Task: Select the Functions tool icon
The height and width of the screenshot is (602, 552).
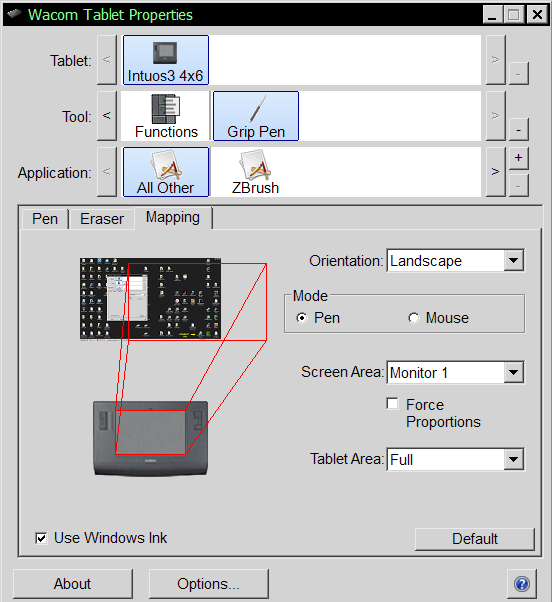Action: point(166,116)
